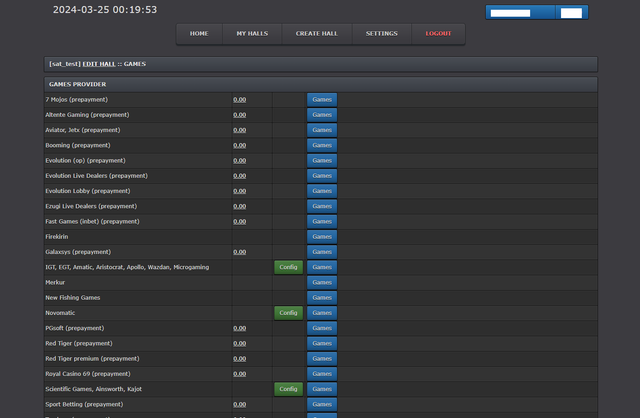Click 0.00 balance for 7 Mojos
This screenshot has height=418, width=640.
[x=240, y=100]
